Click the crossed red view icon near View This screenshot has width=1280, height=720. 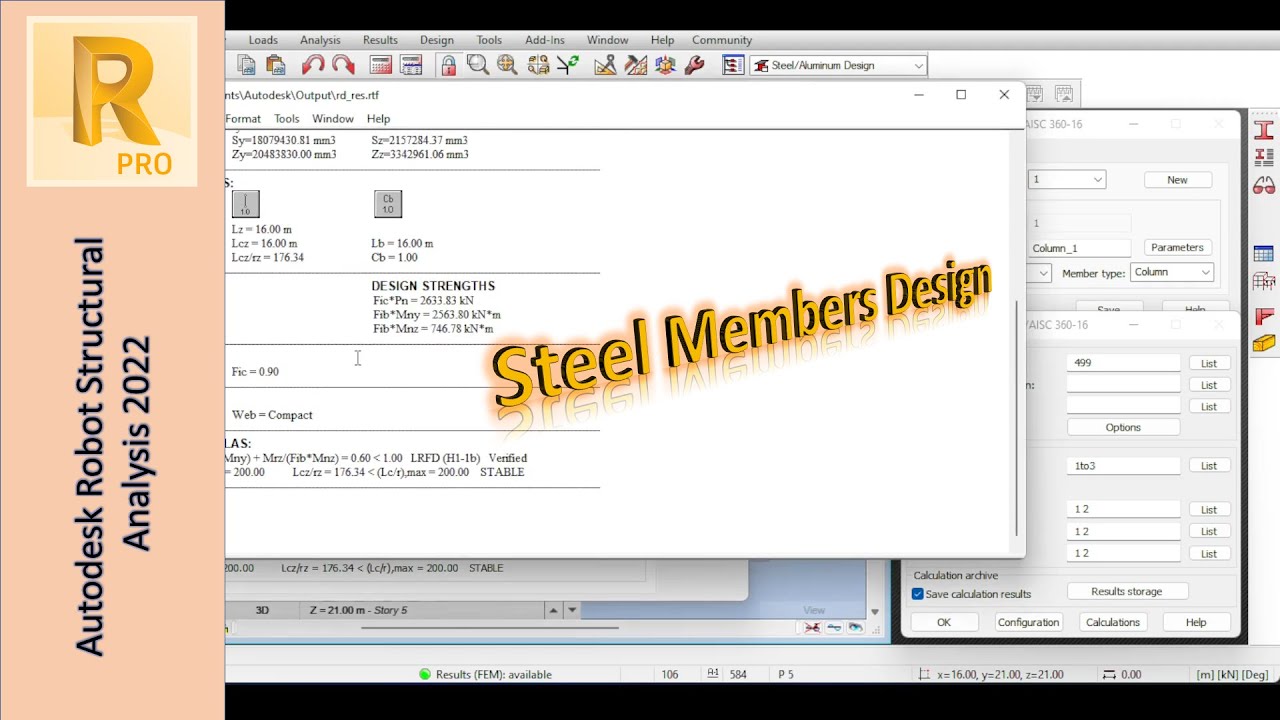812,628
